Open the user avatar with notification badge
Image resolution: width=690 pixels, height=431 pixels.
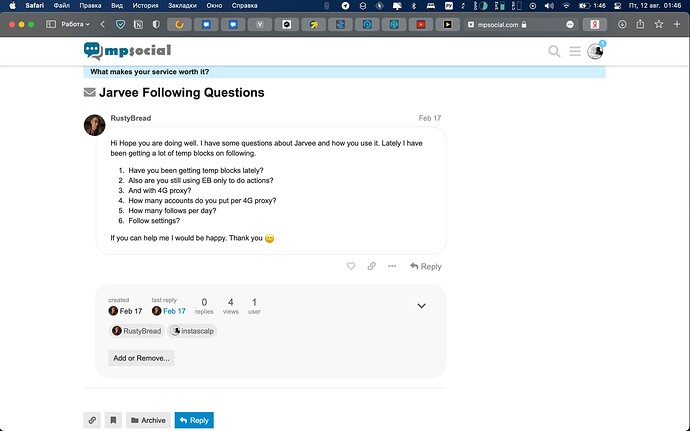point(595,51)
